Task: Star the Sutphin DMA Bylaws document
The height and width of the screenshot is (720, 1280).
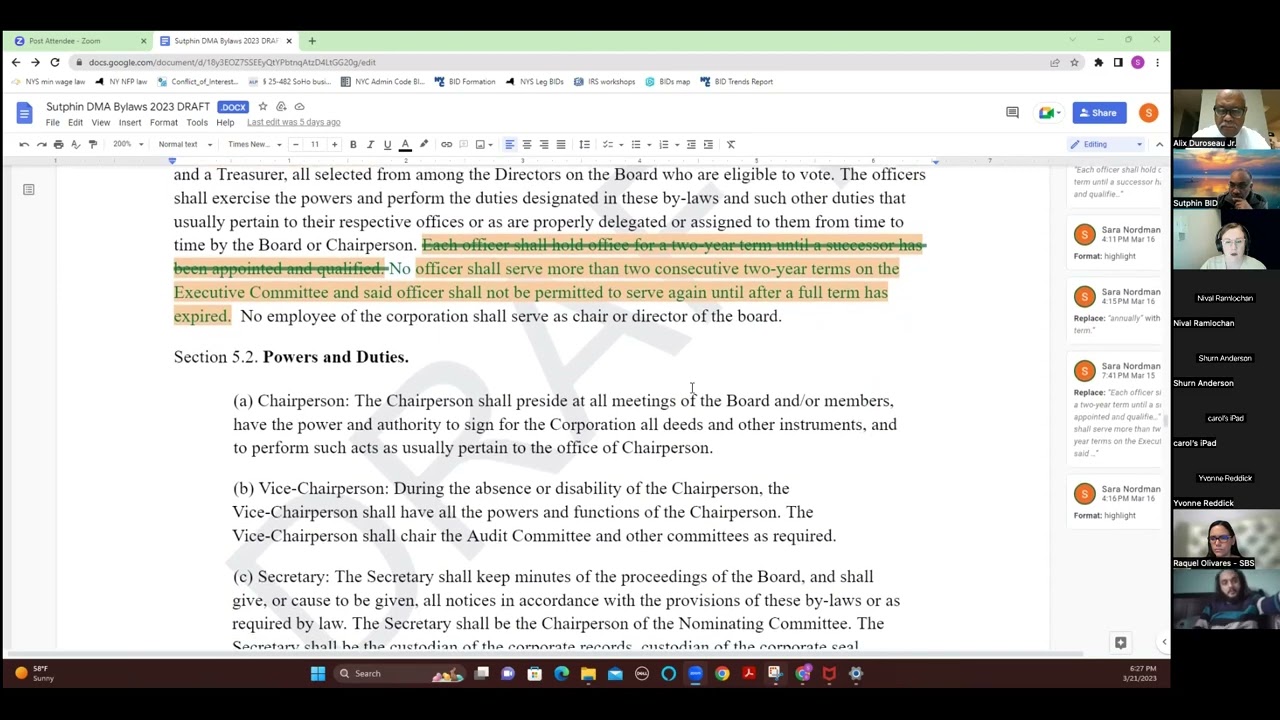Action: pos(263,106)
